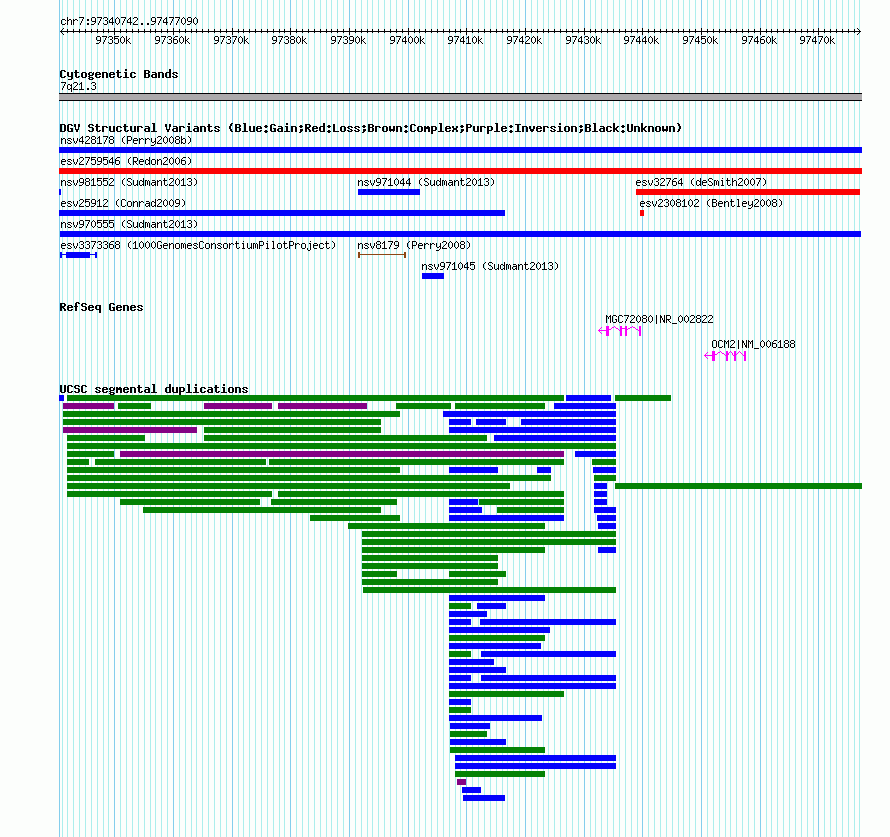This screenshot has width=890, height=837.
Task: Click nsv970555 (Sudmant2013) label
Action: pyautogui.click(x=129, y=224)
